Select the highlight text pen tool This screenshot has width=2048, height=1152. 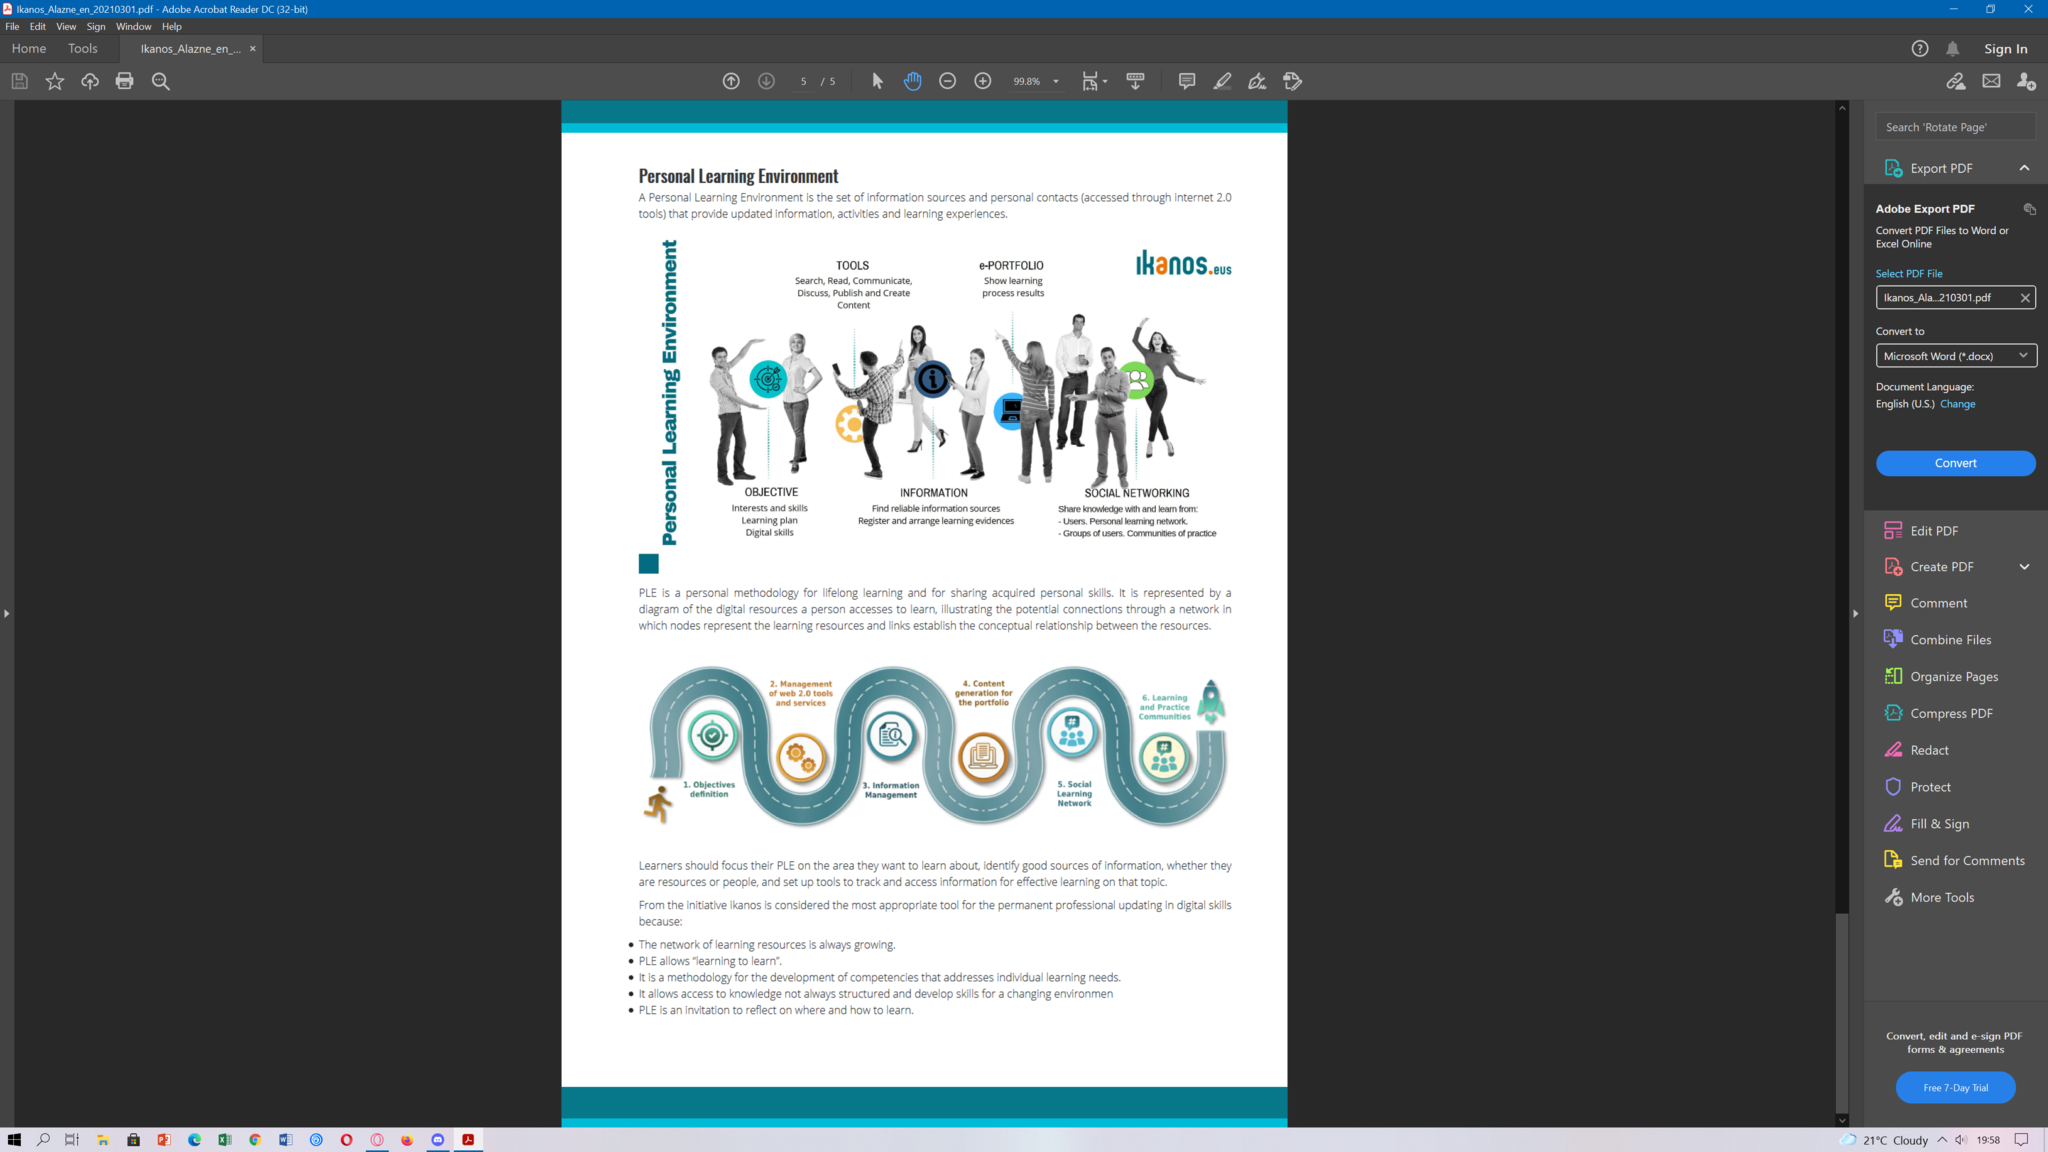pyautogui.click(x=1222, y=81)
